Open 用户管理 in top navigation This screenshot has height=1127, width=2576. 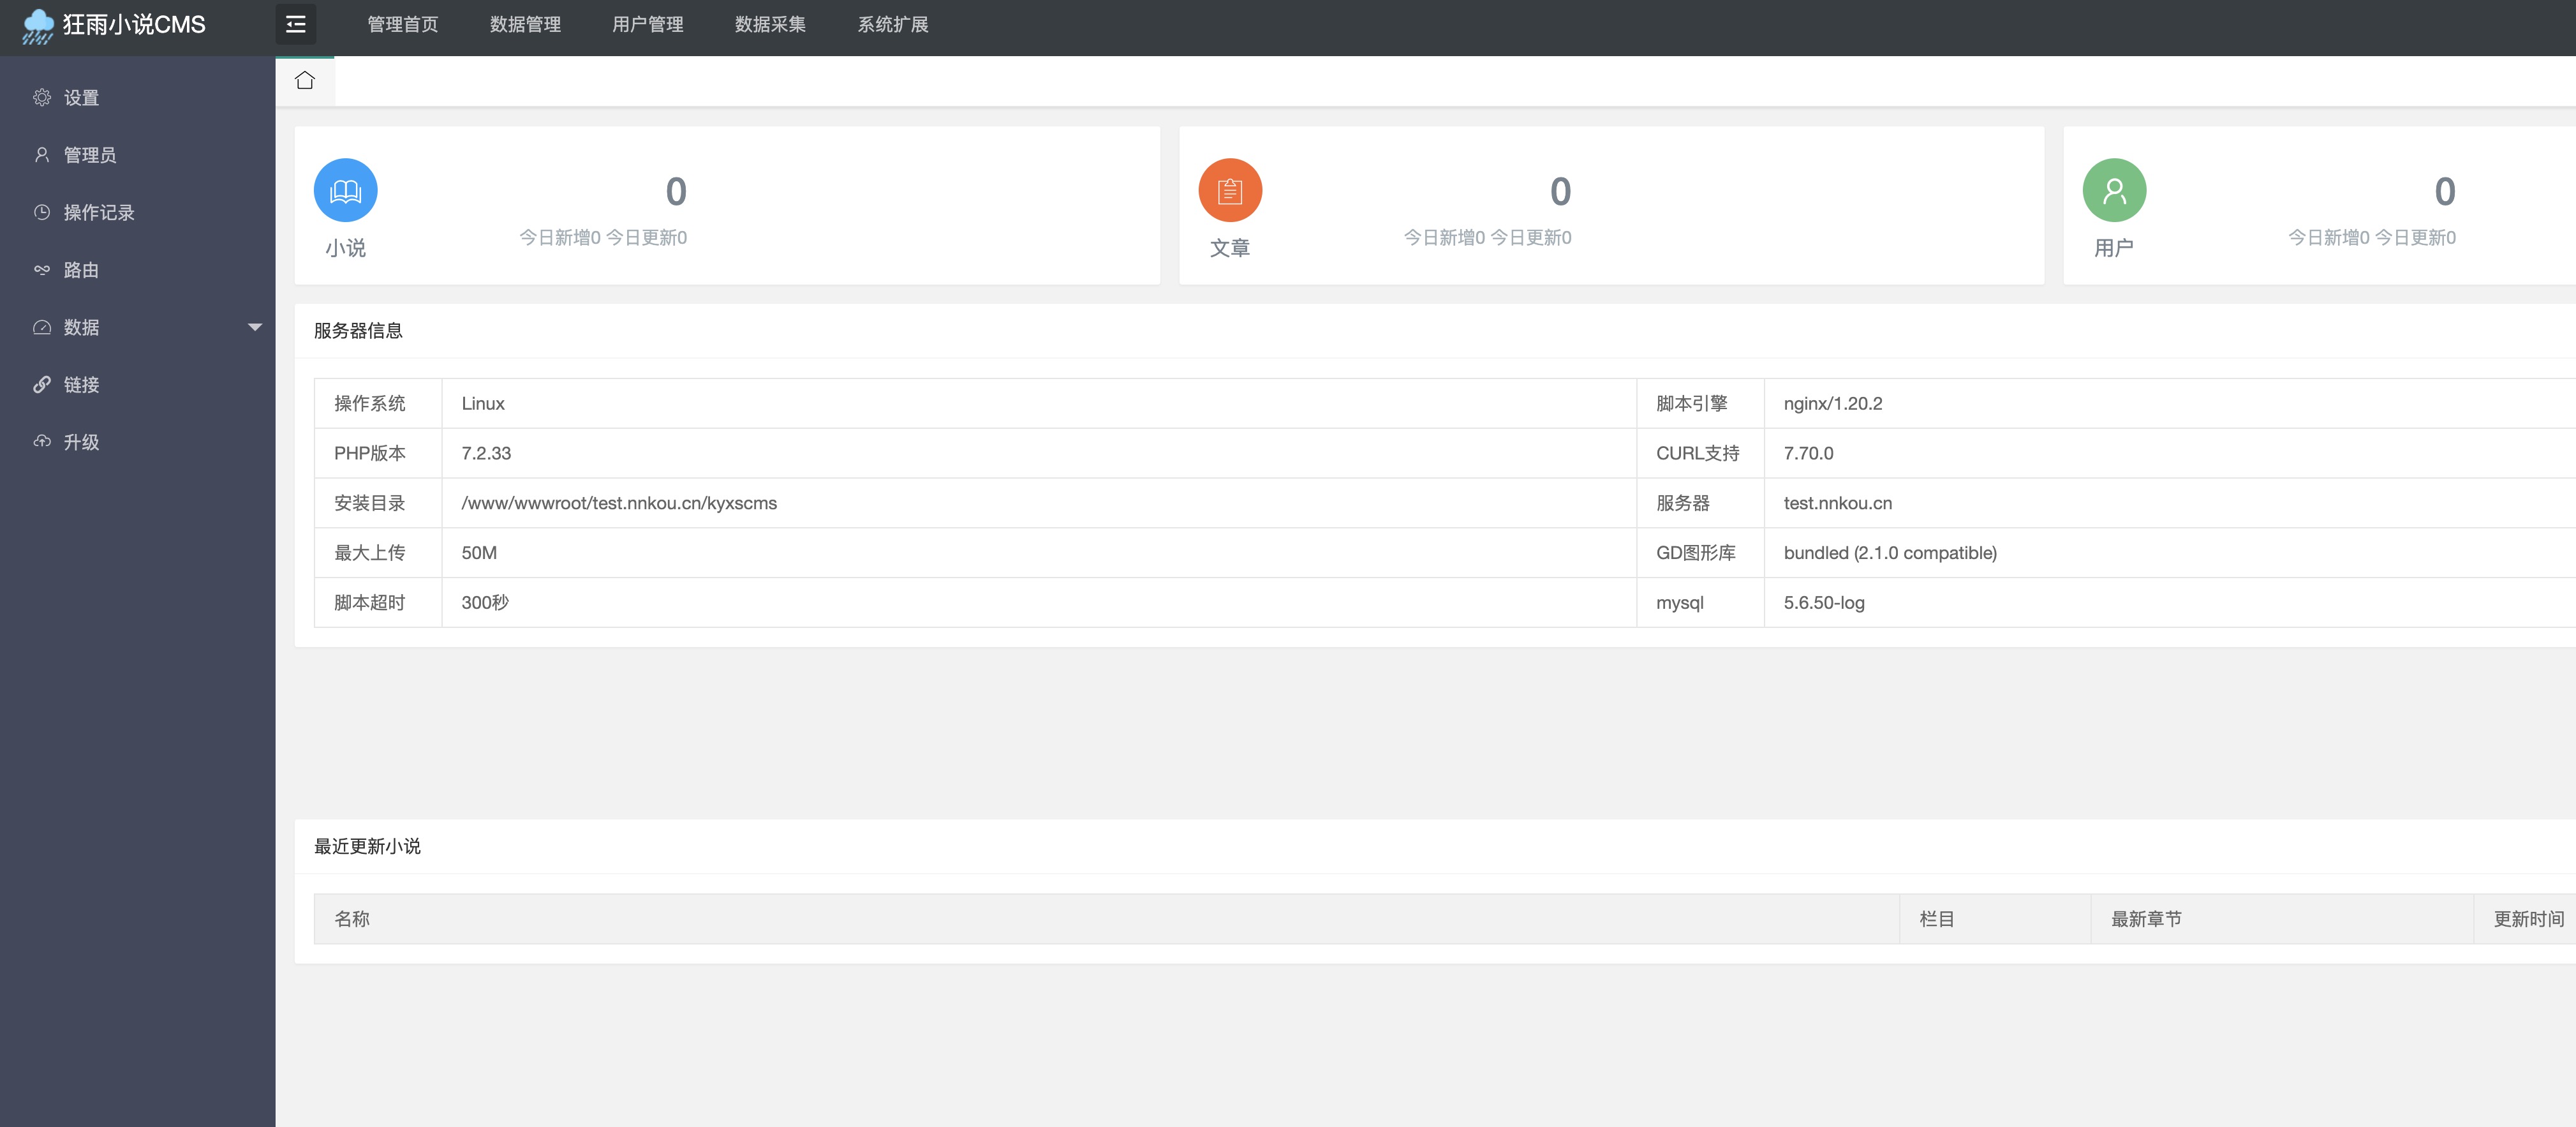(647, 25)
